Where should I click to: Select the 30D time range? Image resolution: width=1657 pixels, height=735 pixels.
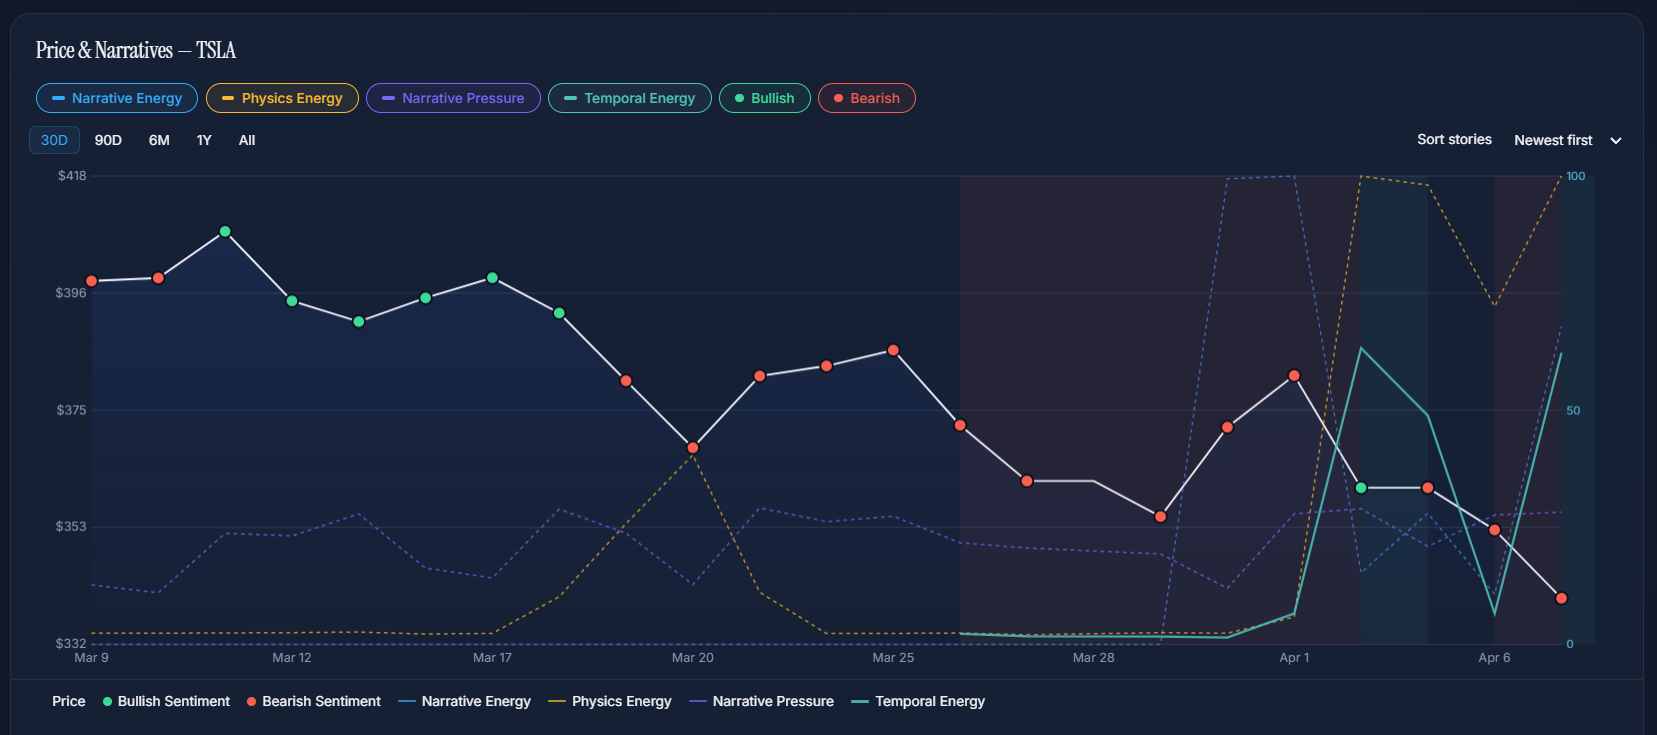[54, 140]
